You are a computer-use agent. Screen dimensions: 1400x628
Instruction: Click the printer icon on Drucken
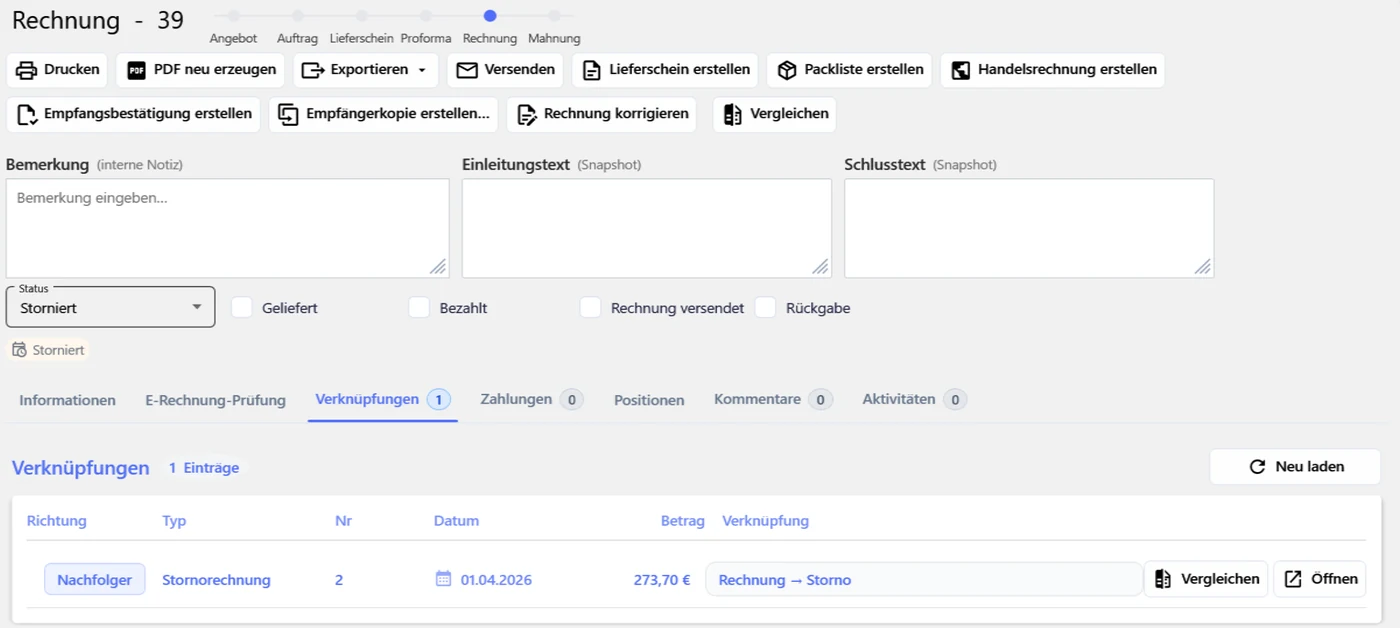coord(26,70)
